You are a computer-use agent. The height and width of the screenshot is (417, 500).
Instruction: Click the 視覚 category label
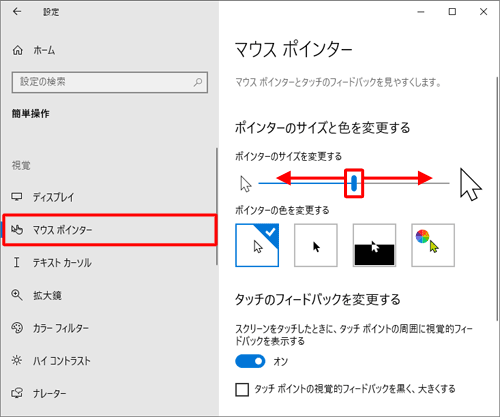coord(21,165)
